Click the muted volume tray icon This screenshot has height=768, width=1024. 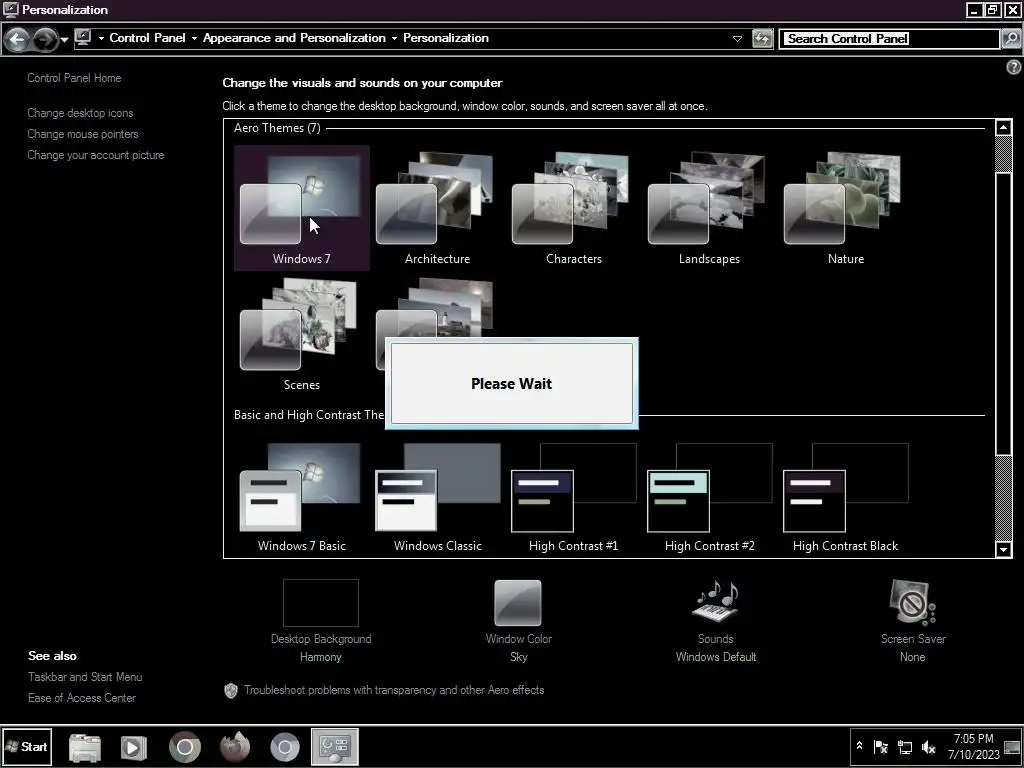point(928,746)
